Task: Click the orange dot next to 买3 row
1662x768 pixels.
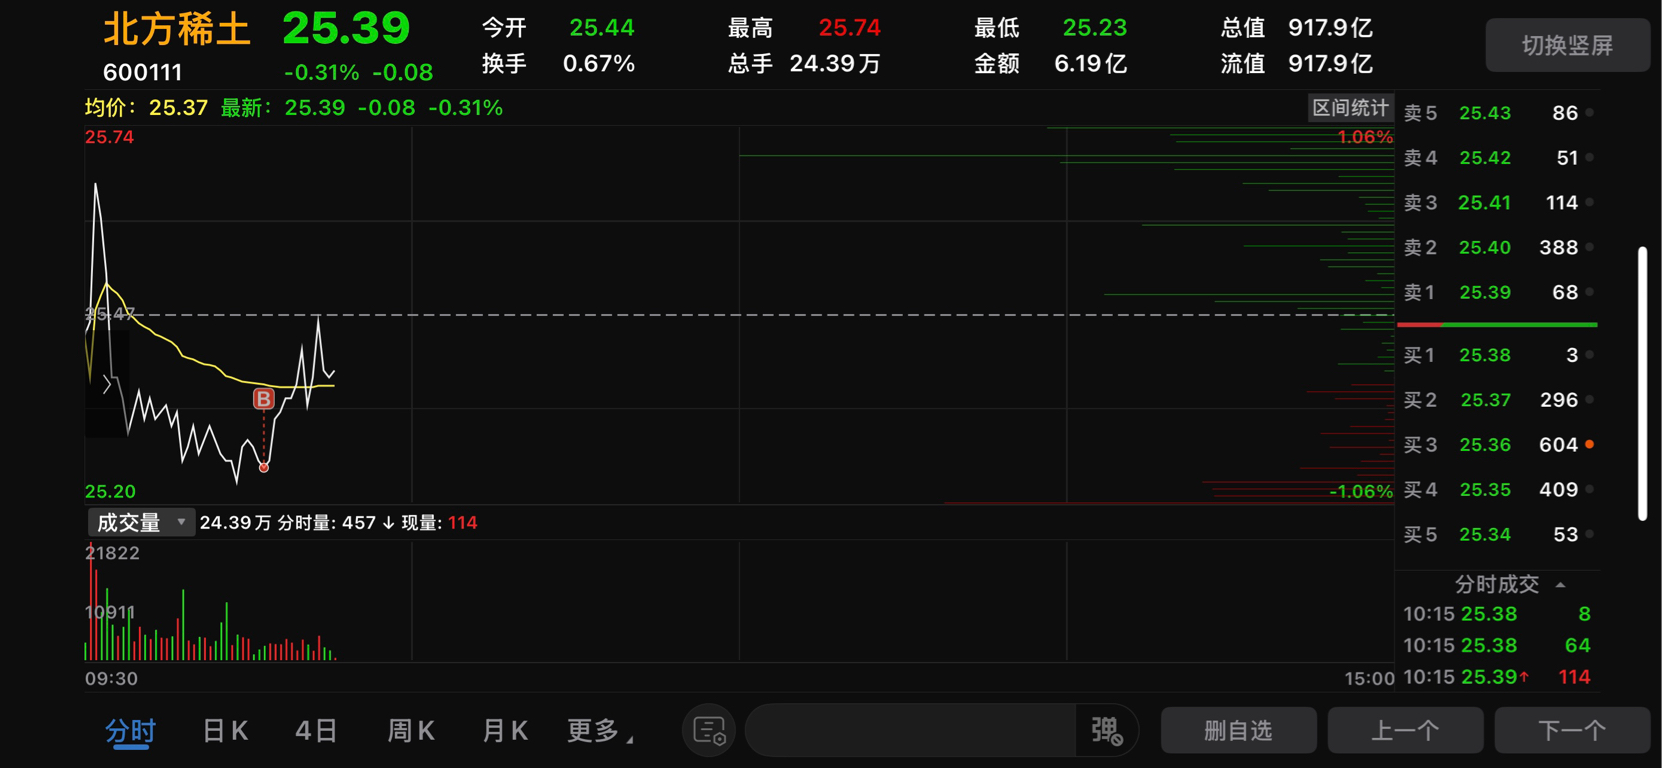Action: 1590,444
